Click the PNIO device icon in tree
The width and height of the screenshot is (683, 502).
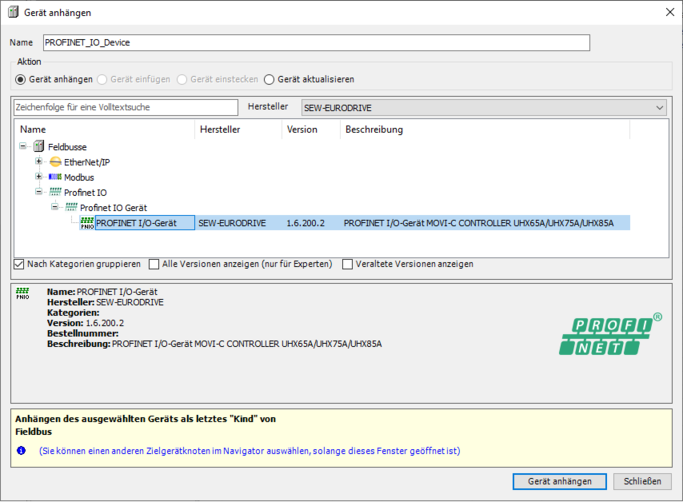coord(87,223)
